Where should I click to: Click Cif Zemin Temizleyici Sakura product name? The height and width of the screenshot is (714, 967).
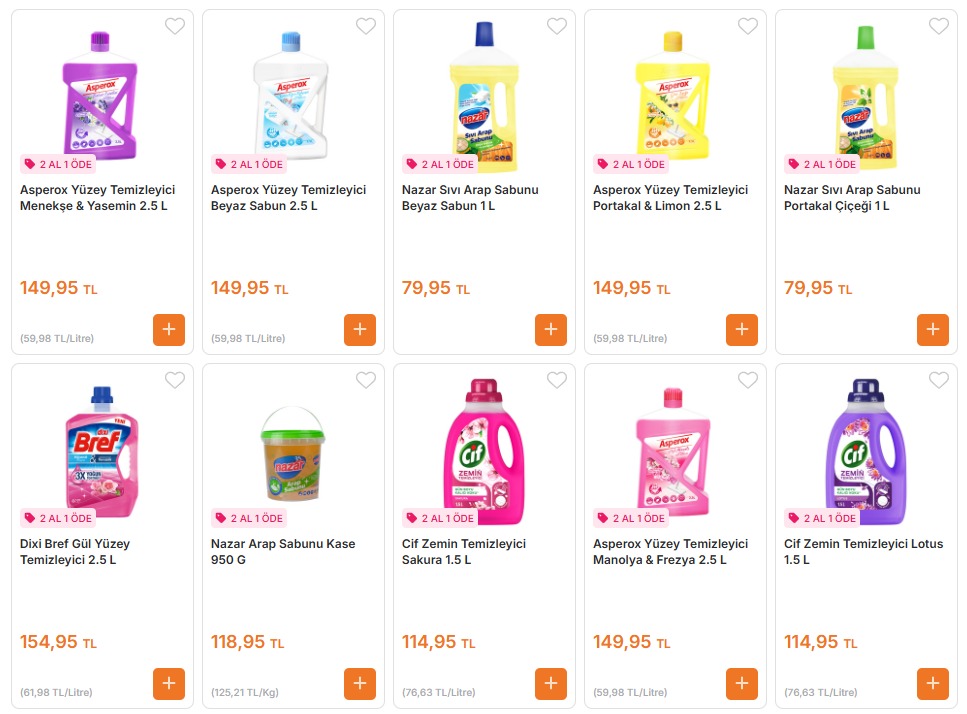464,552
